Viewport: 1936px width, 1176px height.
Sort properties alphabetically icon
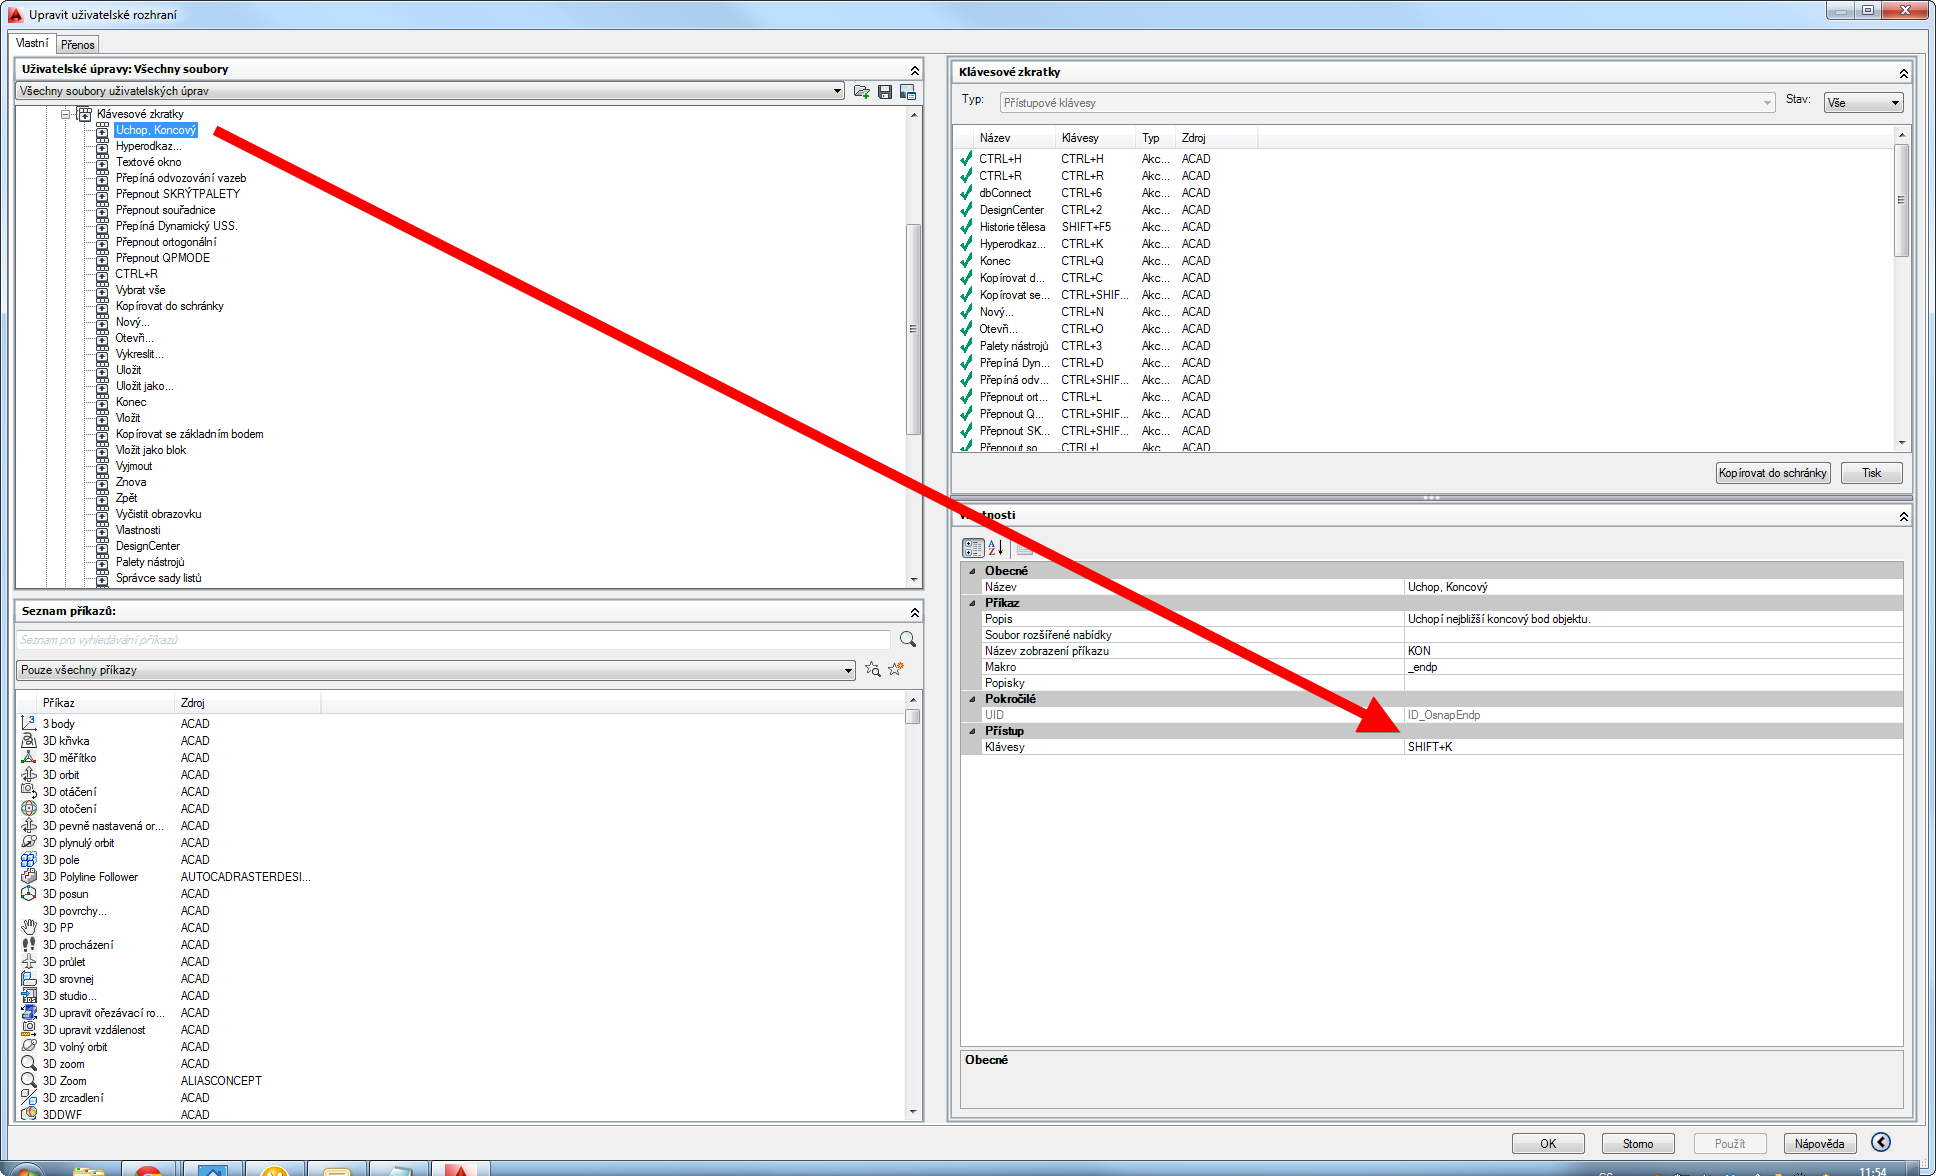point(996,548)
